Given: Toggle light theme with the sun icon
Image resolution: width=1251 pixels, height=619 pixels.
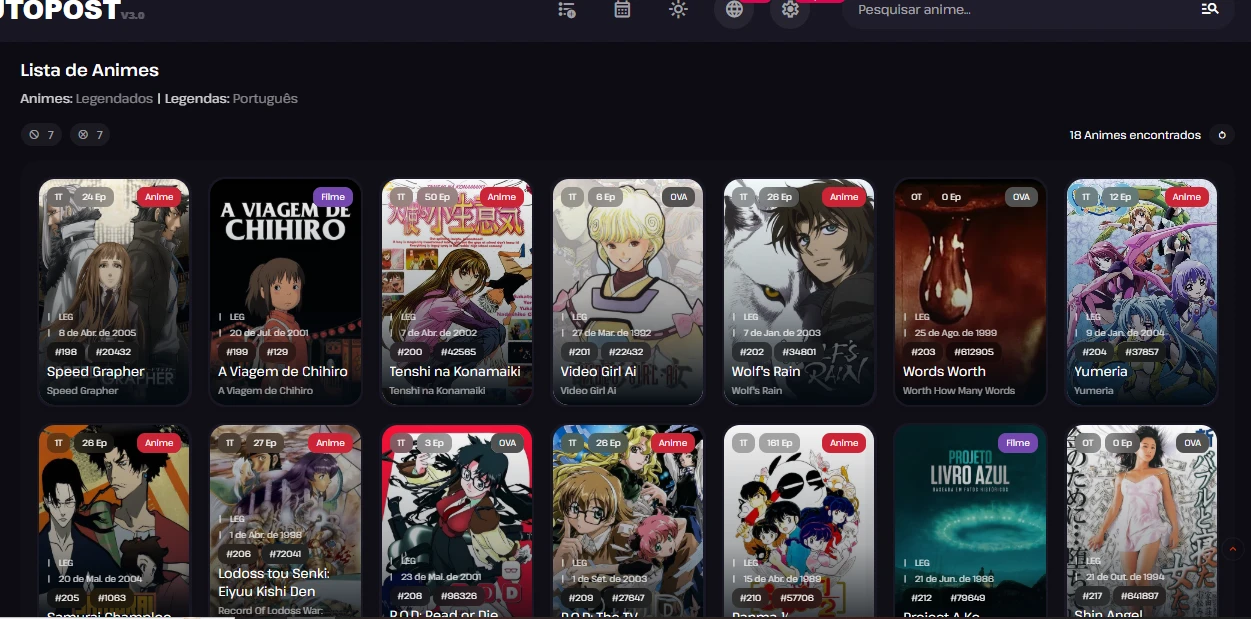Looking at the screenshot, I should (x=678, y=10).
